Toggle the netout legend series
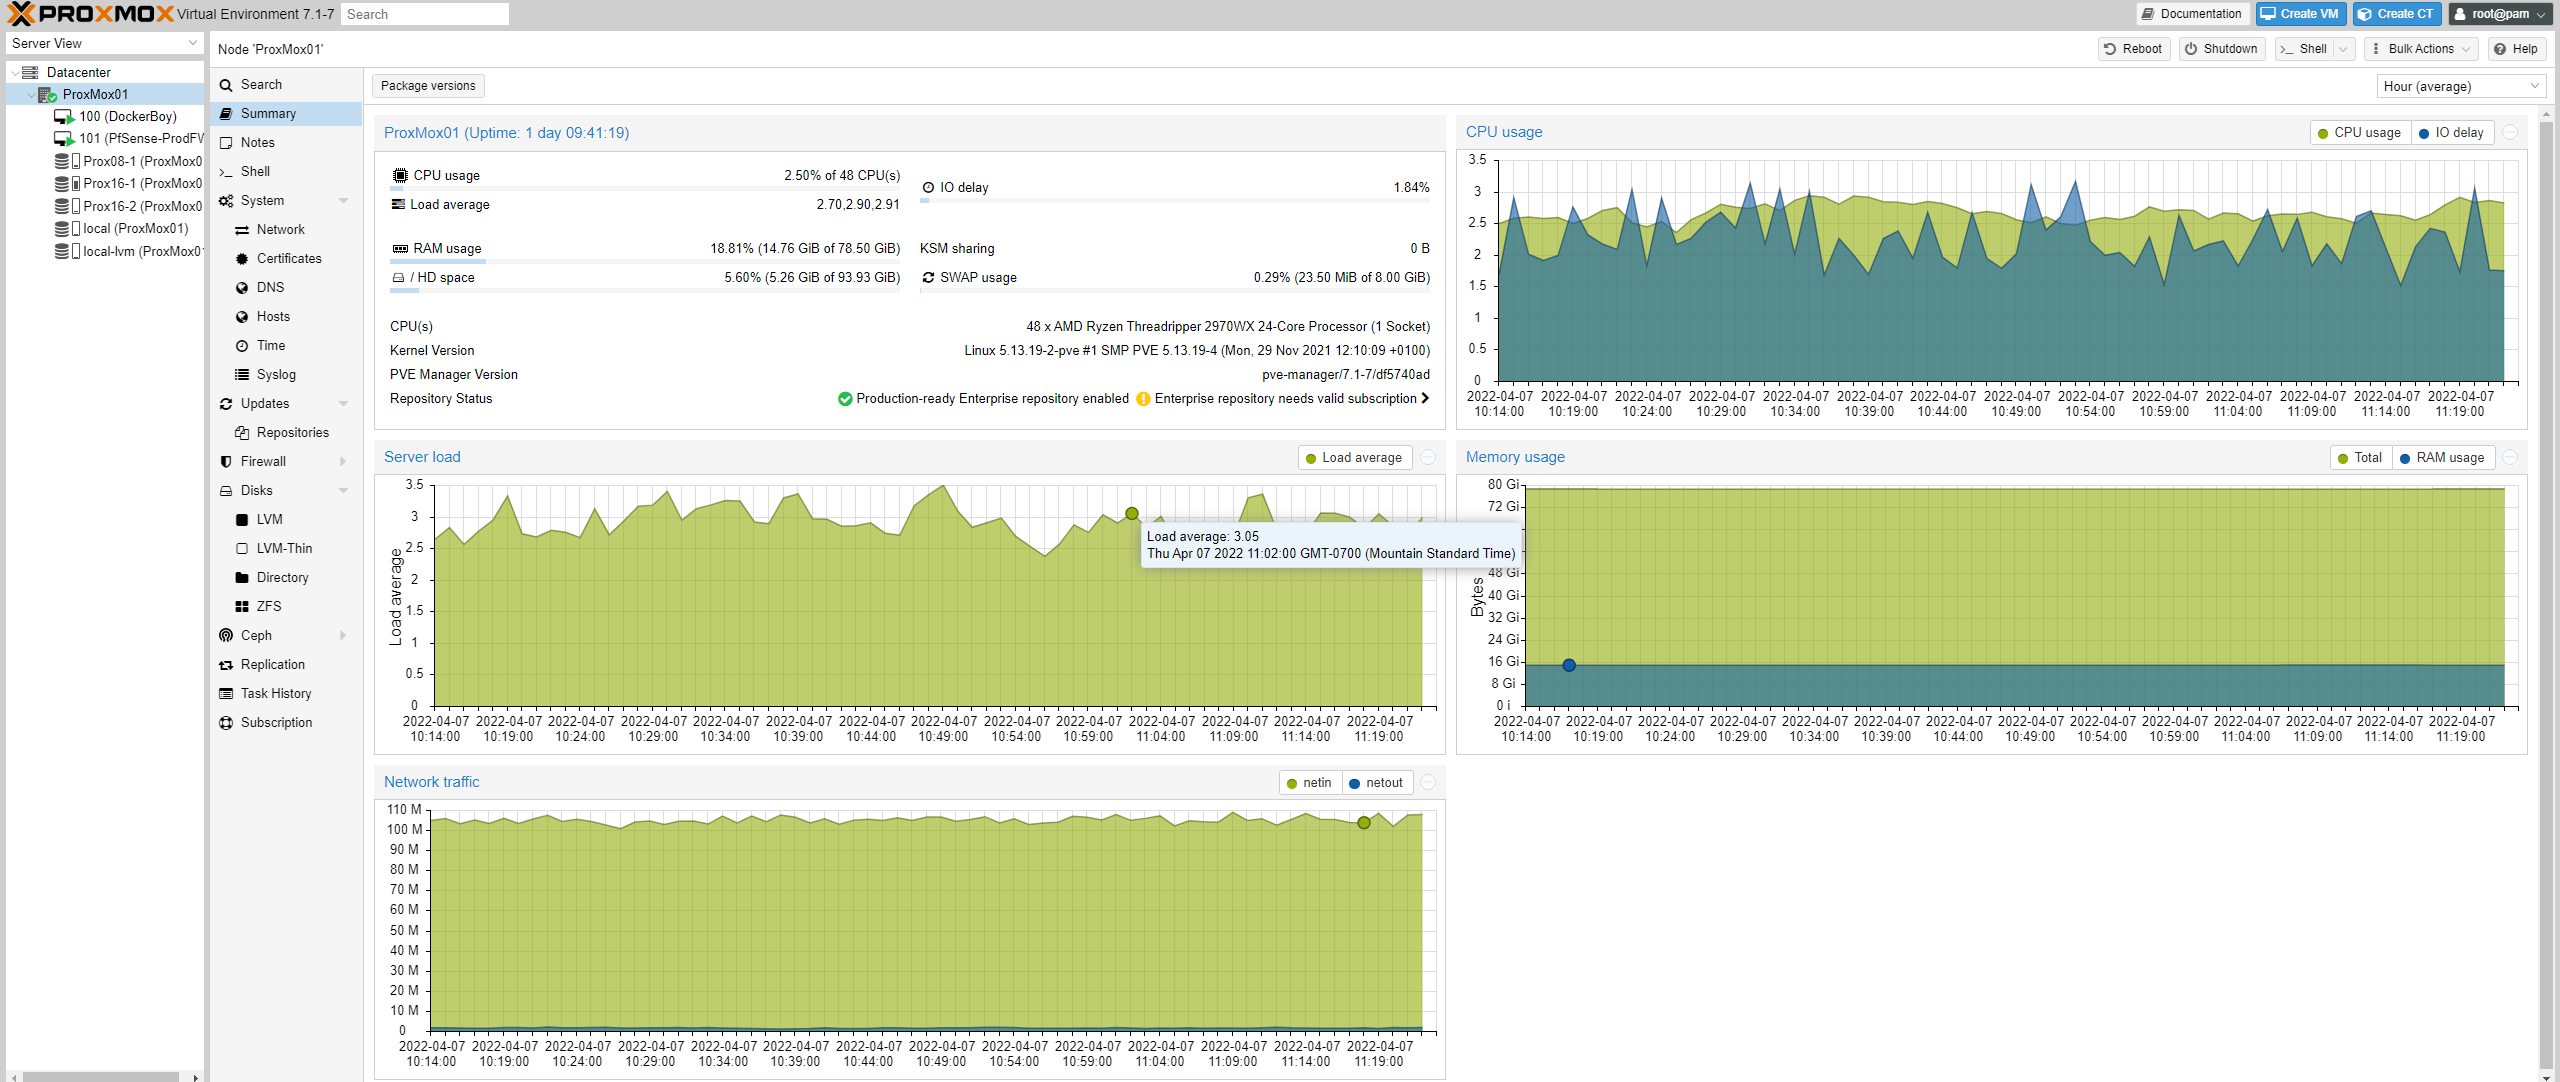The image size is (2560, 1082). click(x=1376, y=783)
